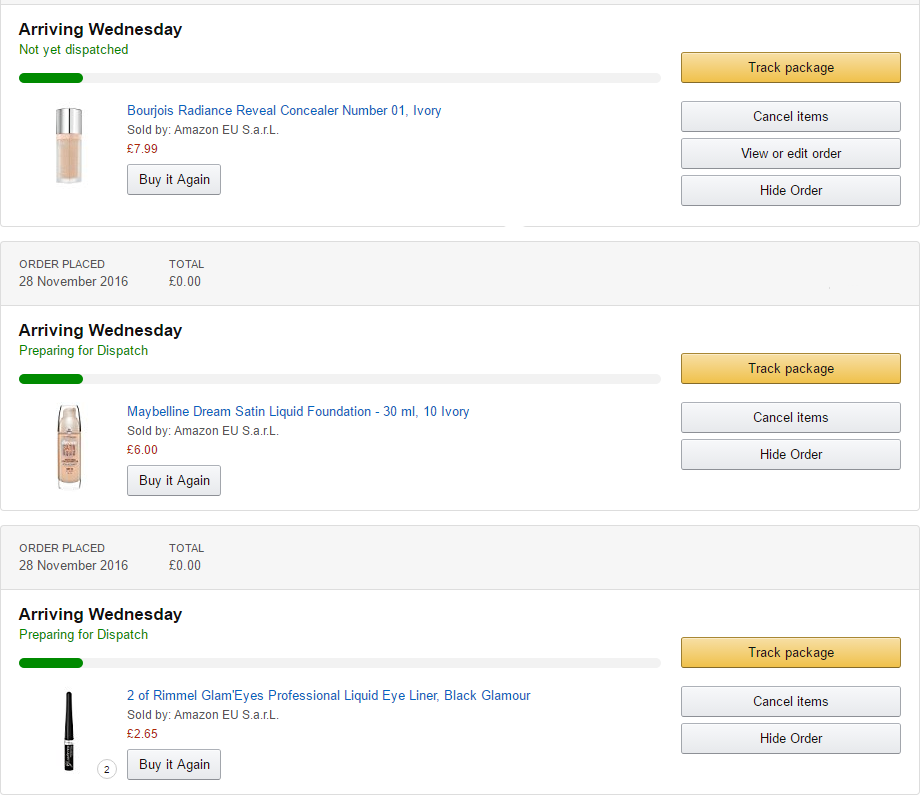The width and height of the screenshot is (922, 799).
Task: Hide the Rimmel eye liner order
Action: tap(790, 738)
